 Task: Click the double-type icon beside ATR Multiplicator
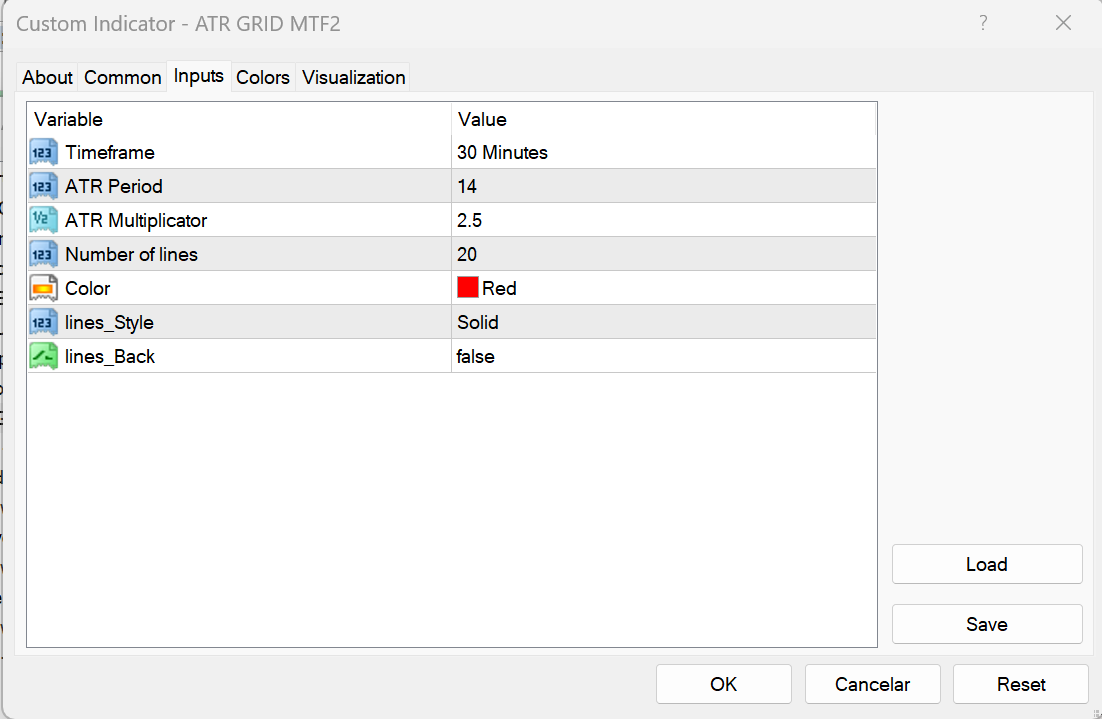click(44, 221)
